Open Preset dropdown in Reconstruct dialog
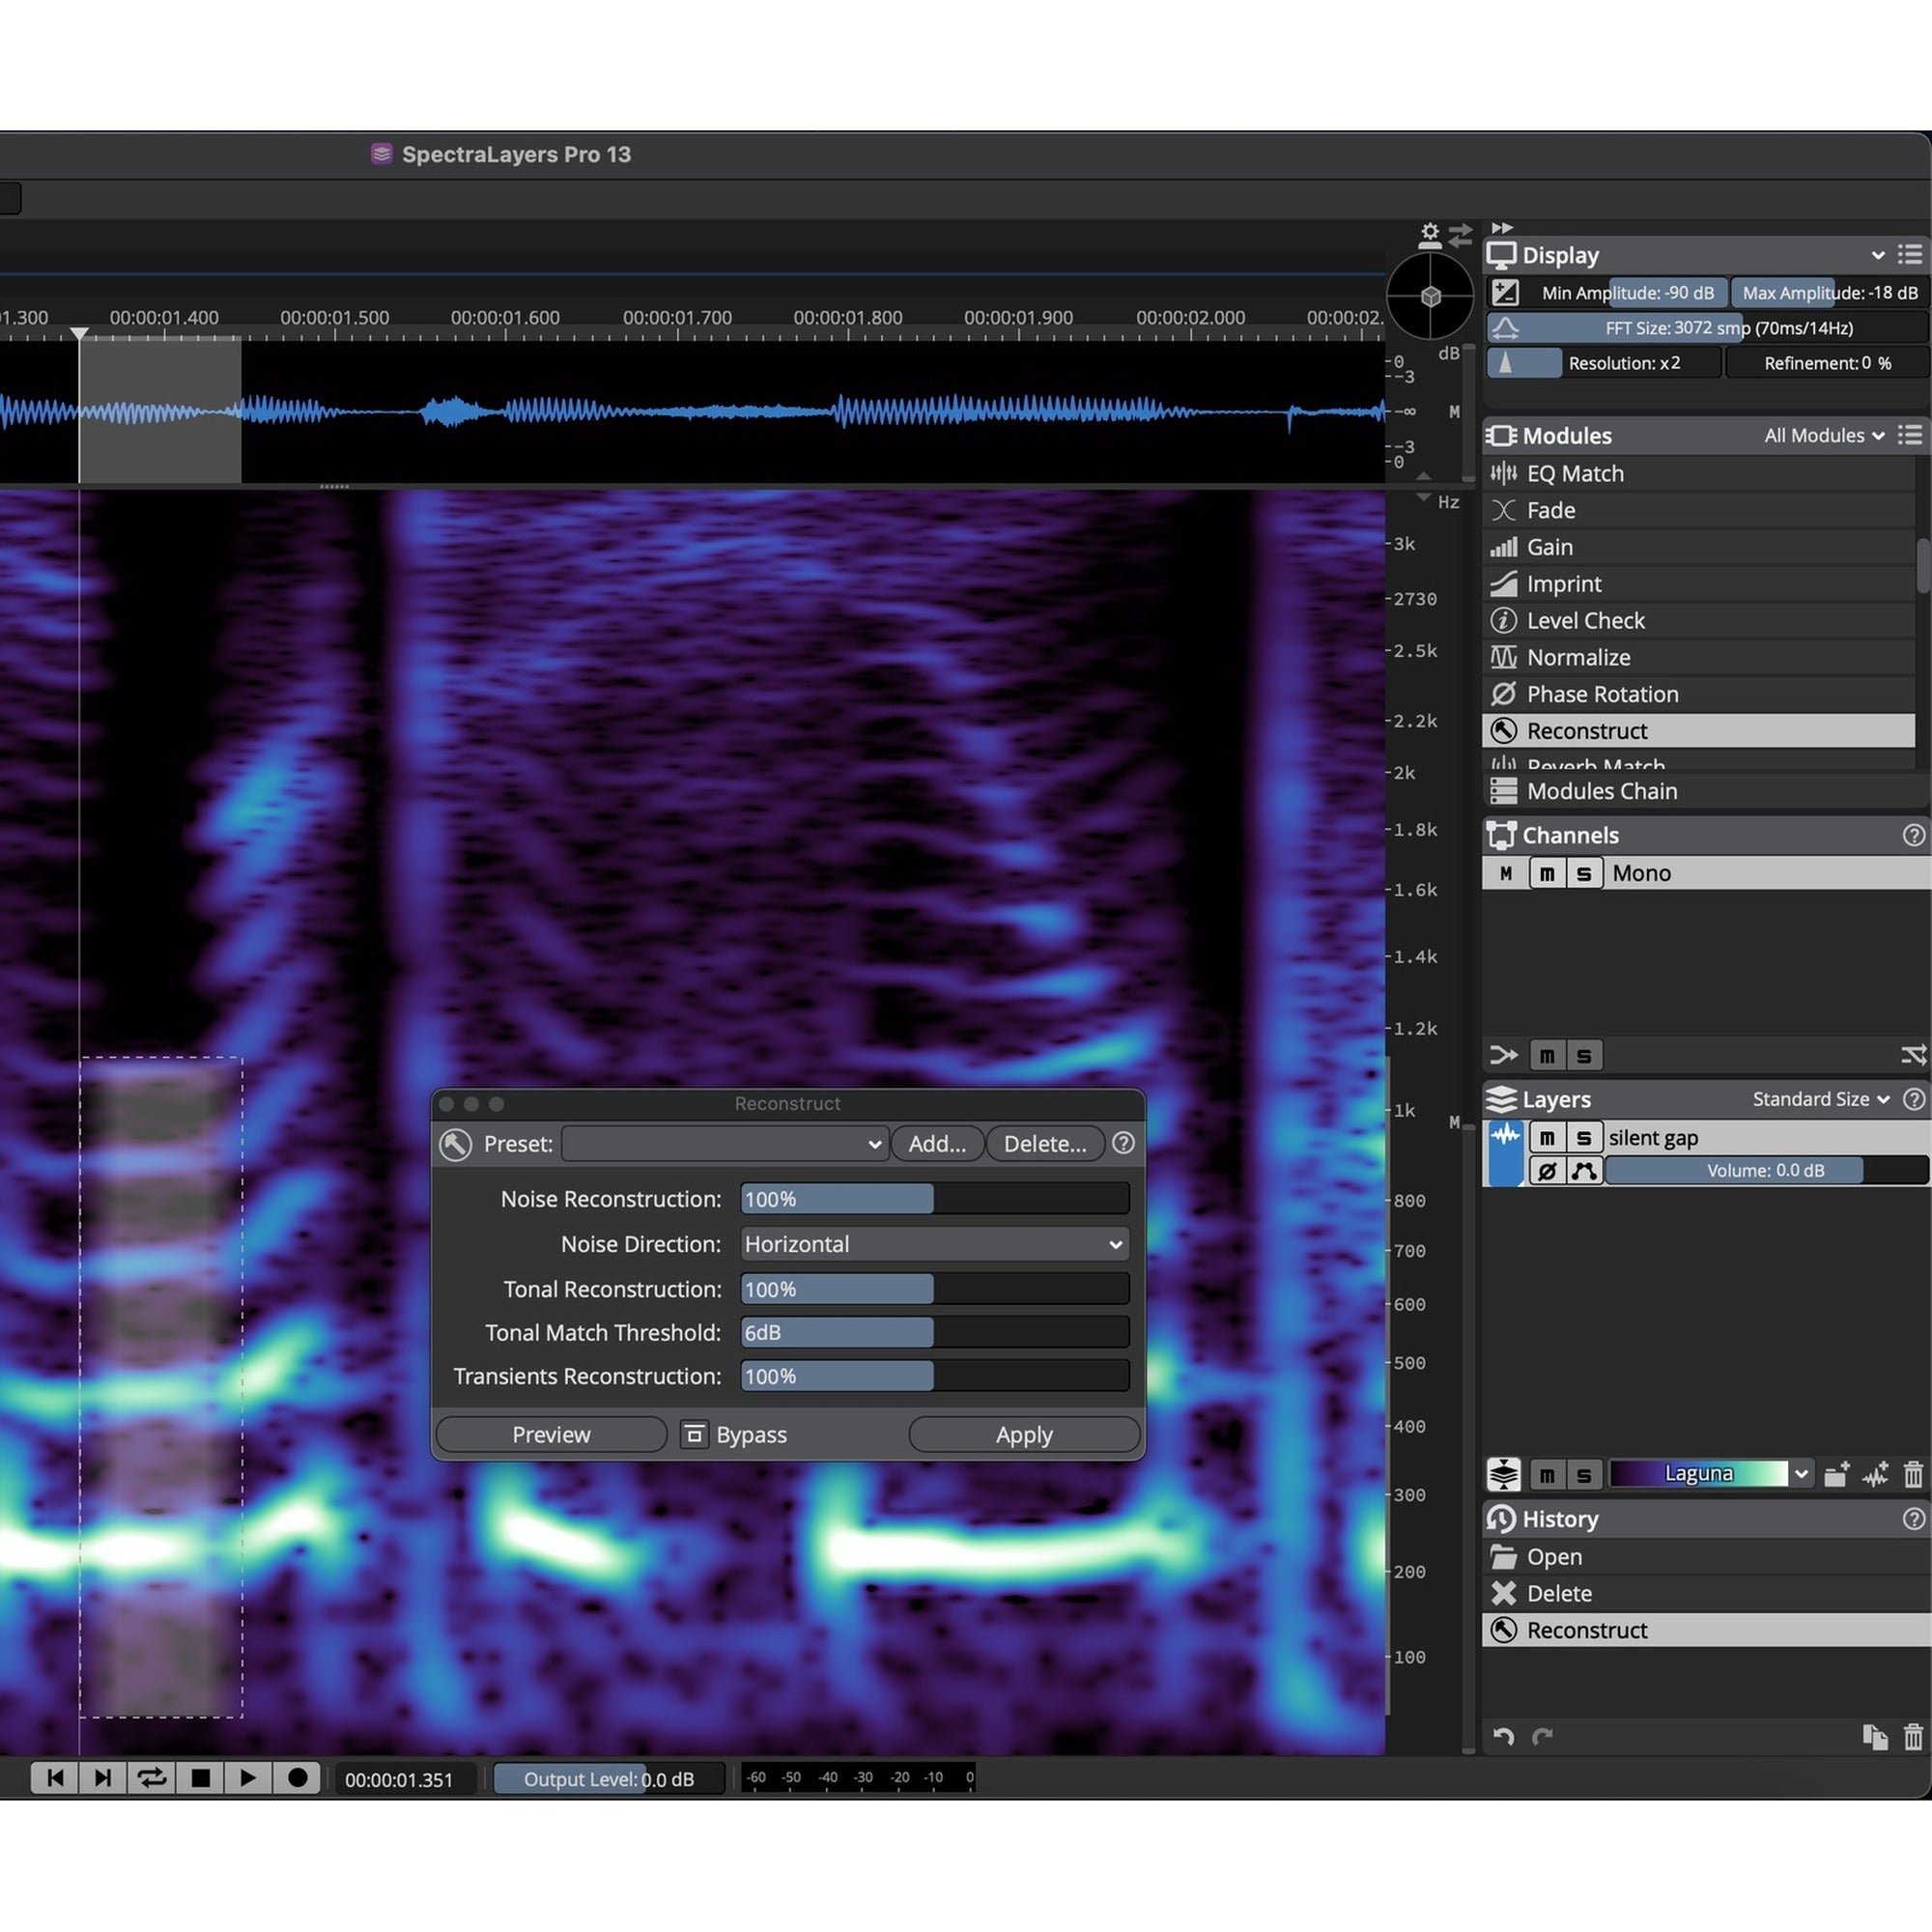 pyautogui.click(x=724, y=1144)
